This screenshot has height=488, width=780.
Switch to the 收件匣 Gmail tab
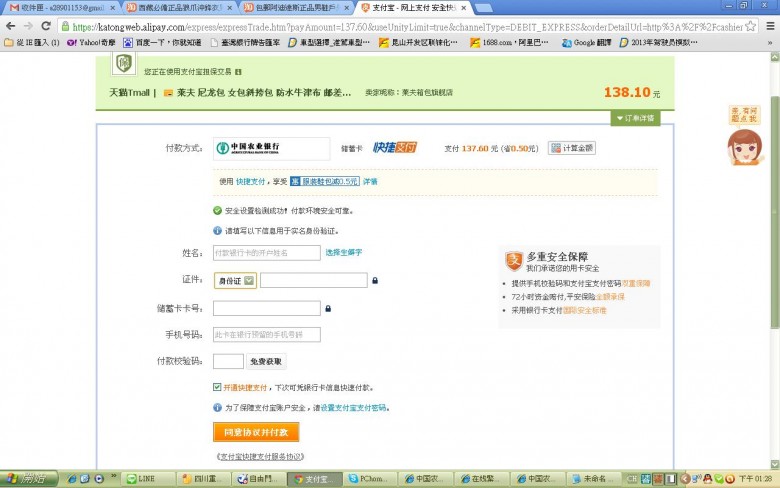tap(62, 7)
